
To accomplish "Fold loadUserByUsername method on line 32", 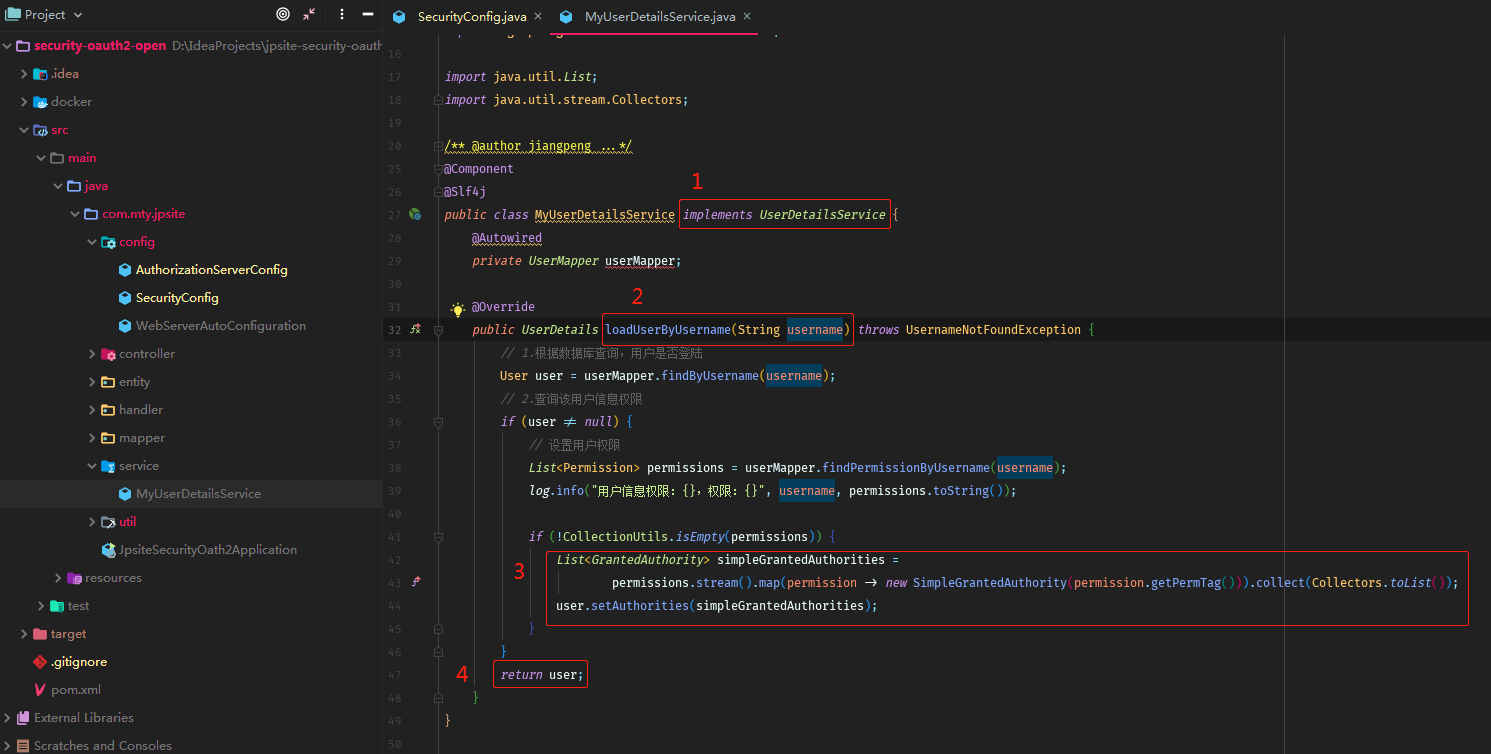I will point(438,329).
